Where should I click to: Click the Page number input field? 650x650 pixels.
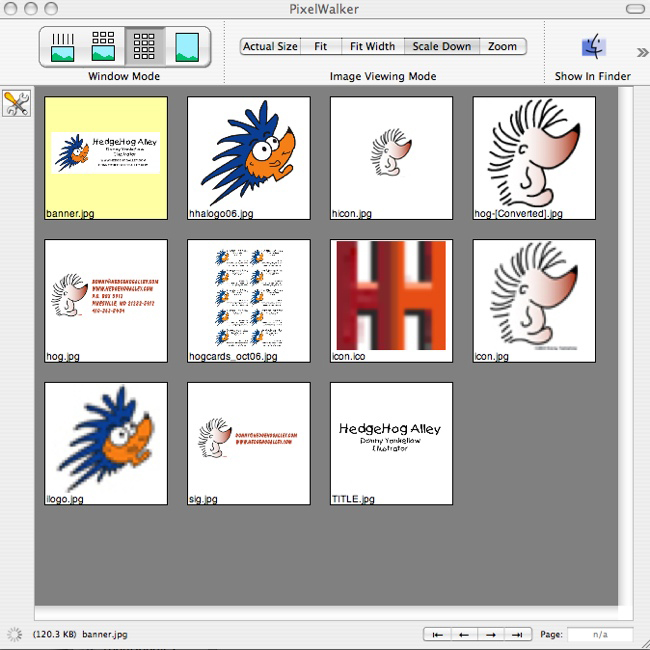[x=600, y=634]
